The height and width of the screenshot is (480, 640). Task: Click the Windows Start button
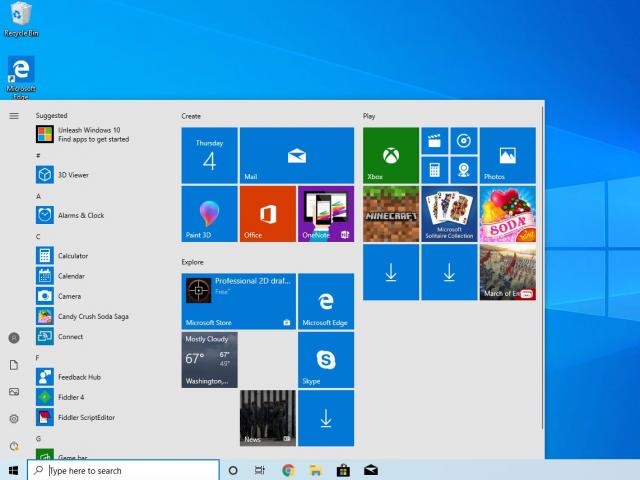(x=13, y=470)
